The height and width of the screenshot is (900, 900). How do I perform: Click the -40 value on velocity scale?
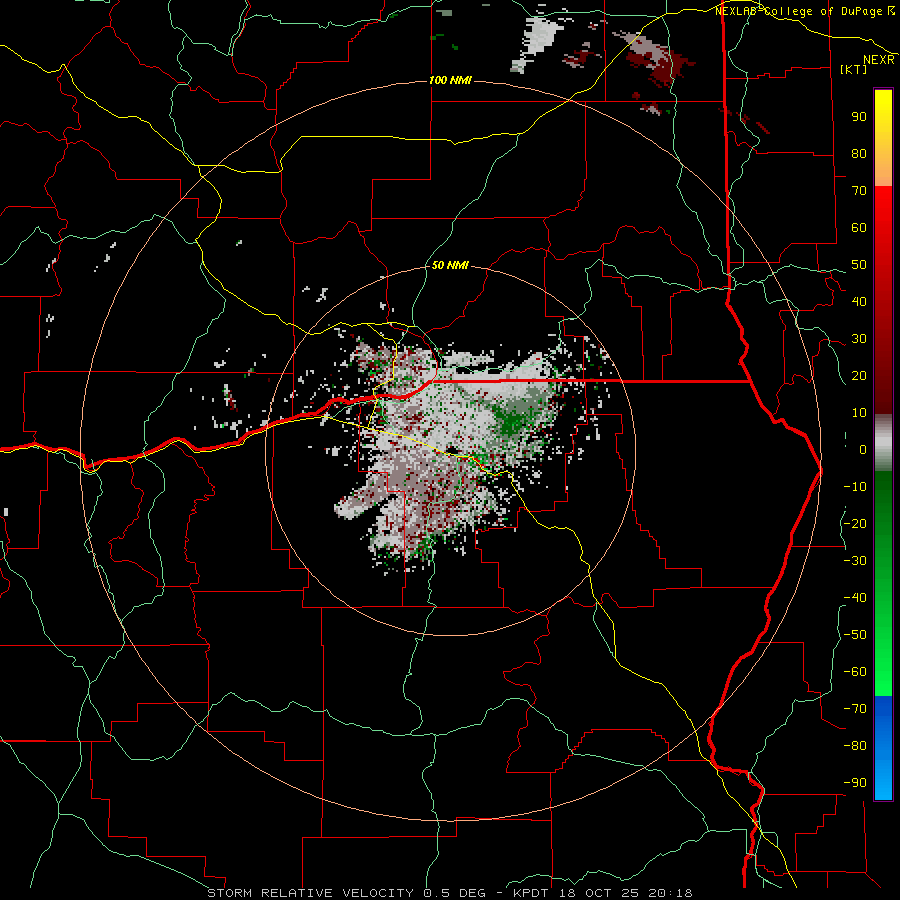855,598
